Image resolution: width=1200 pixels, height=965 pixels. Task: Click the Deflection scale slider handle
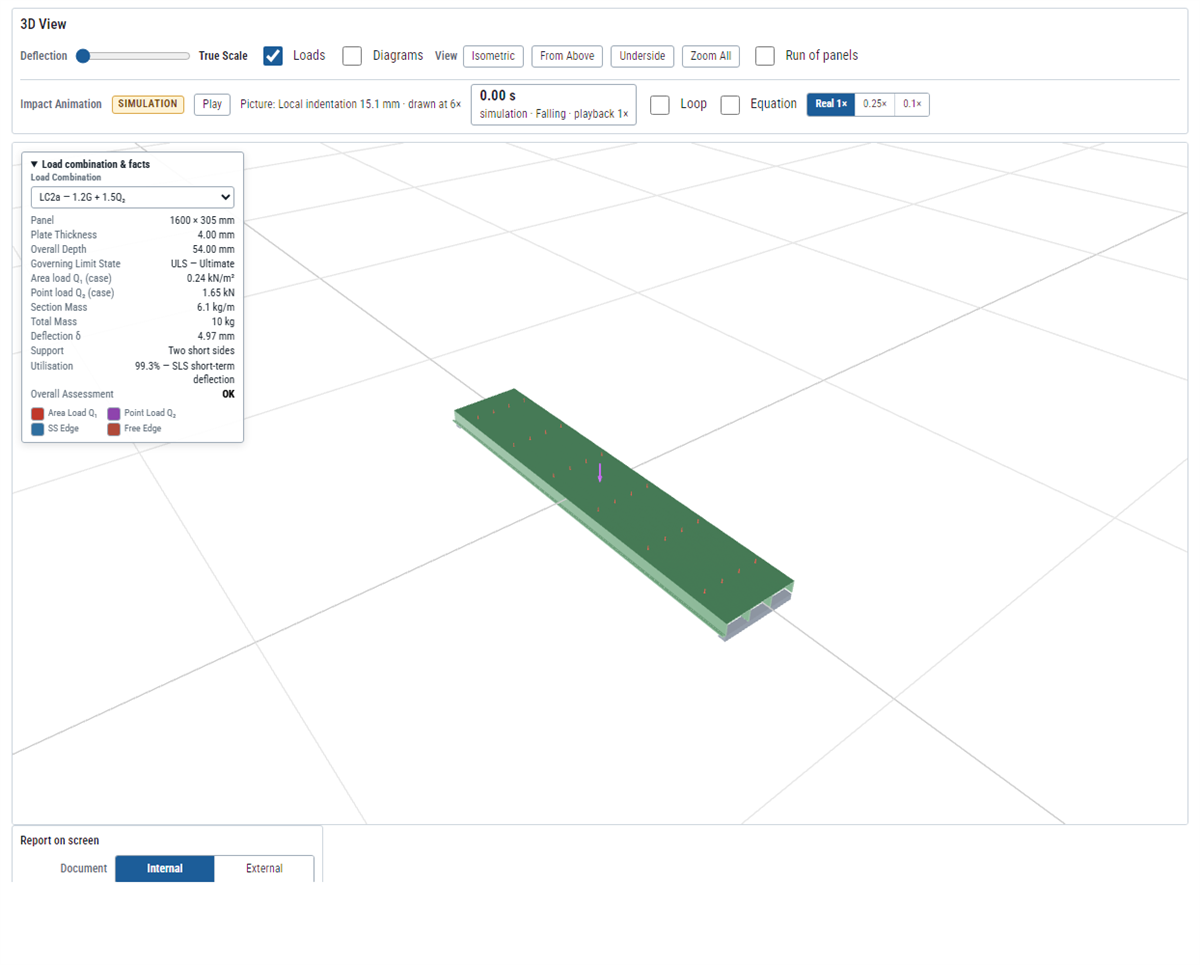pyautogui.click(x=83, y=56)
